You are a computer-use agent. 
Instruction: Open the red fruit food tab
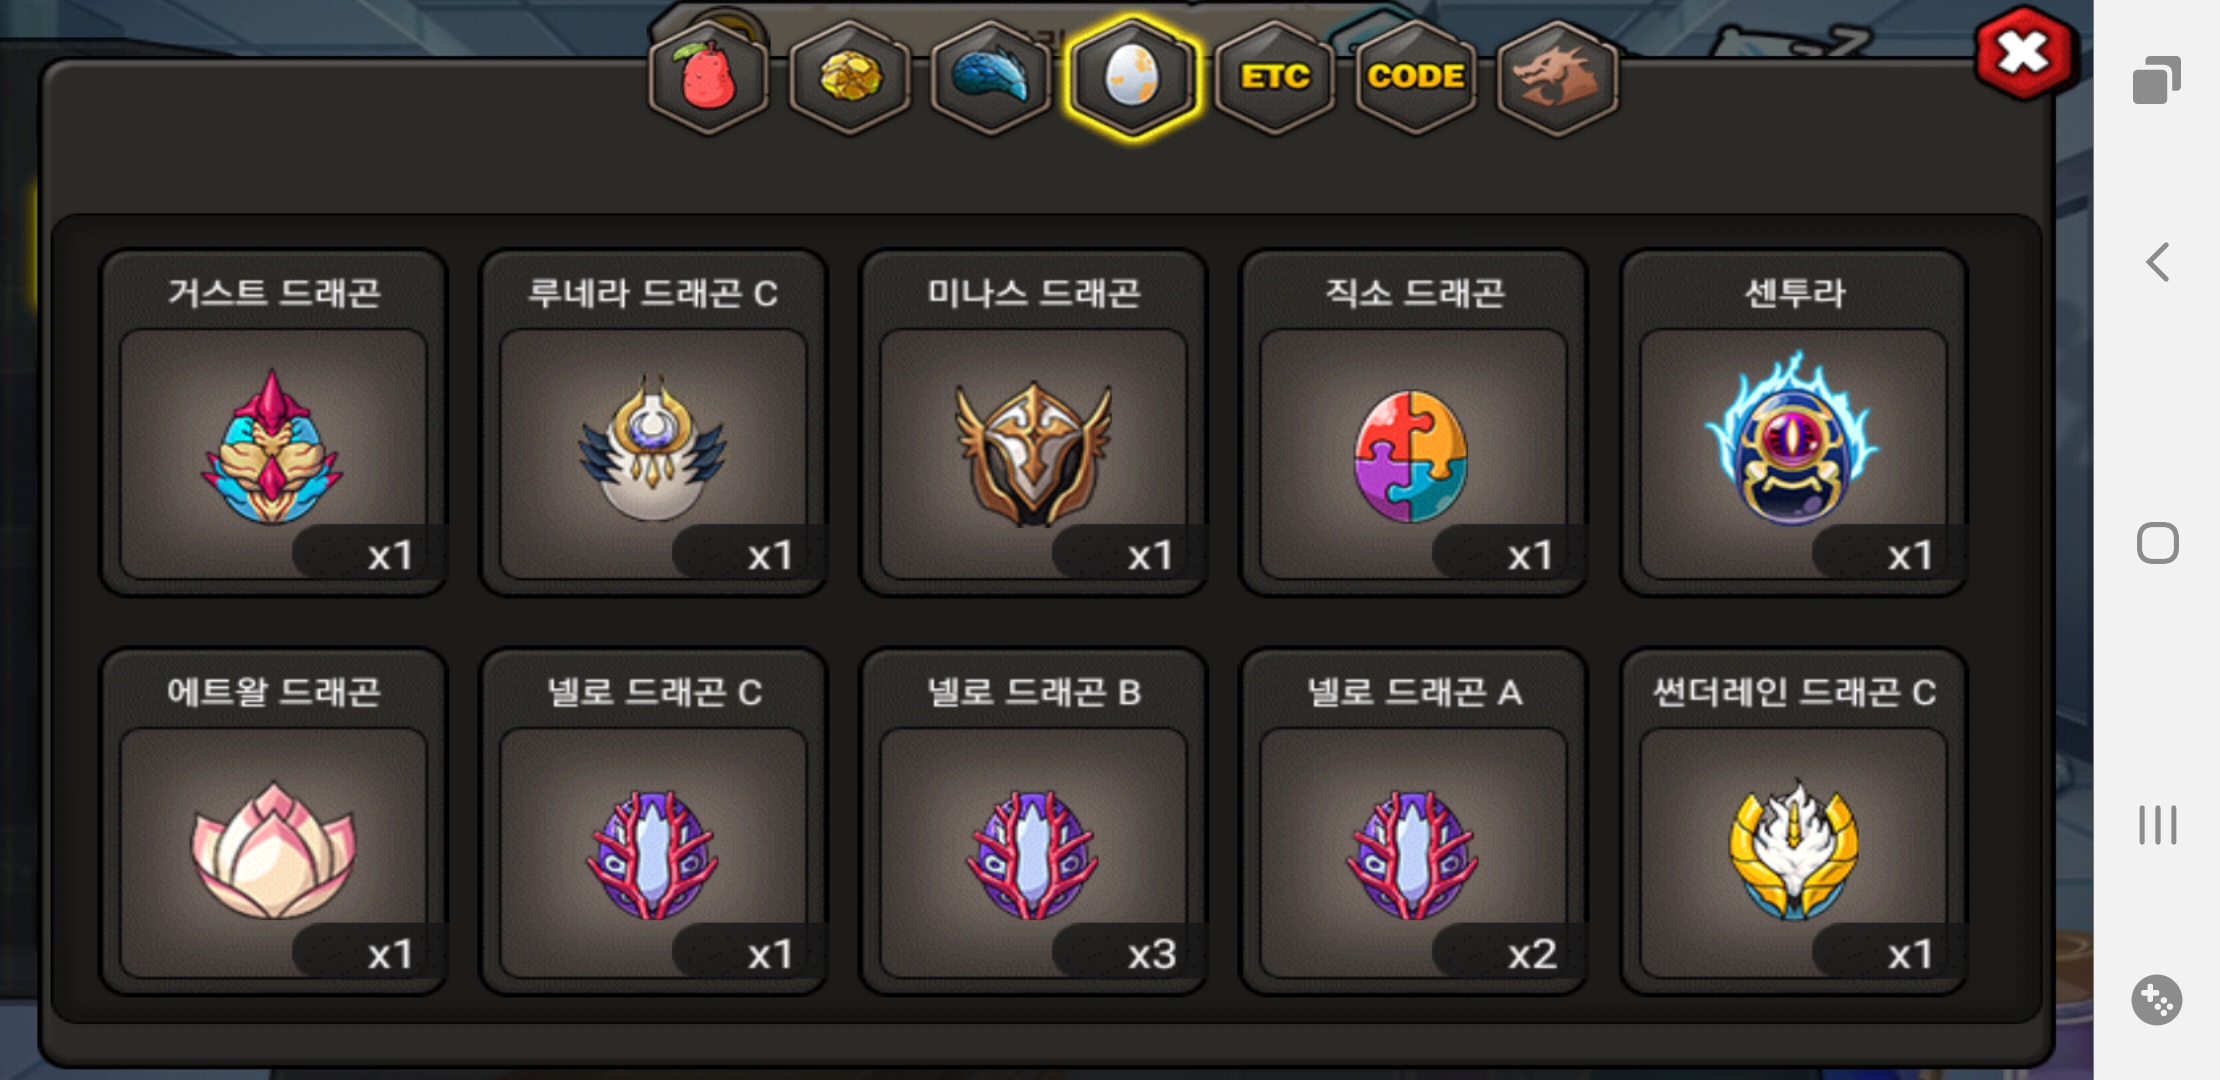point(709,78)
